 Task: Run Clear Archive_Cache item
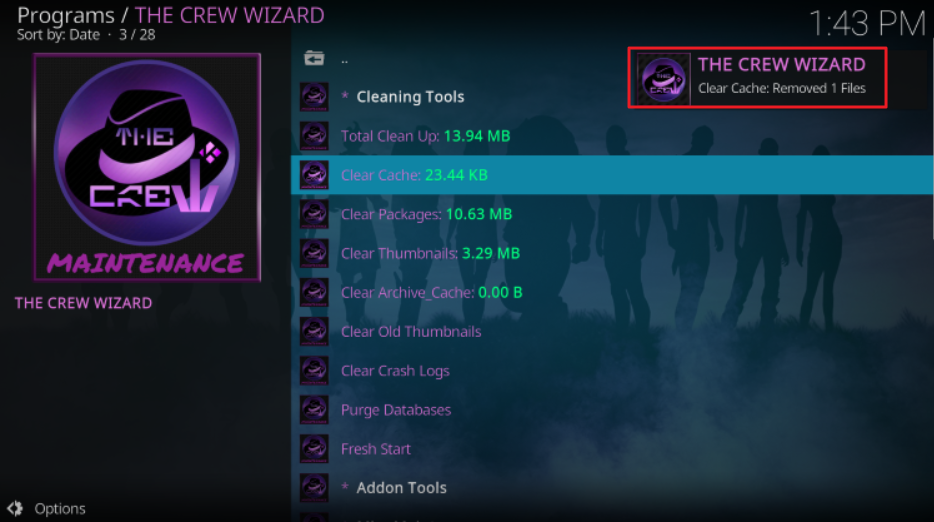[612, 293]
